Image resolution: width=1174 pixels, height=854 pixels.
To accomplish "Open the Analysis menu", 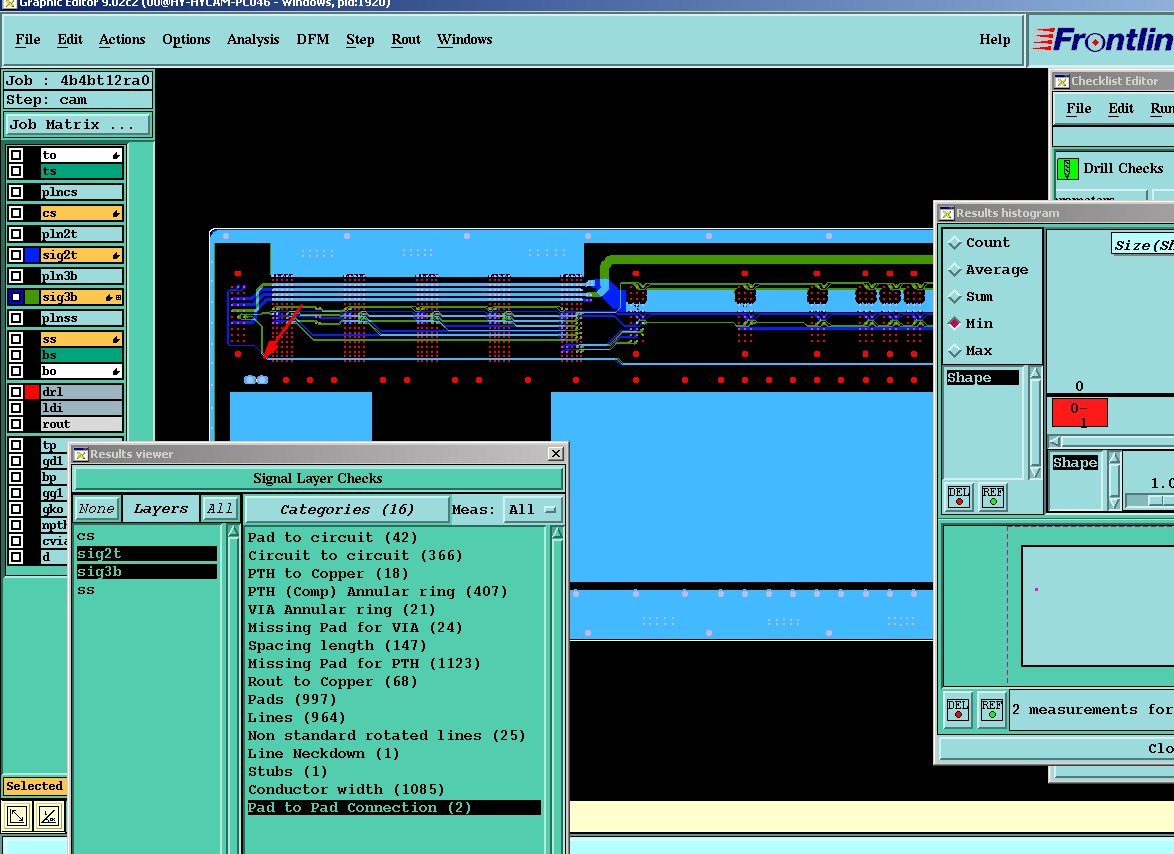I will [x=253, y=40].
